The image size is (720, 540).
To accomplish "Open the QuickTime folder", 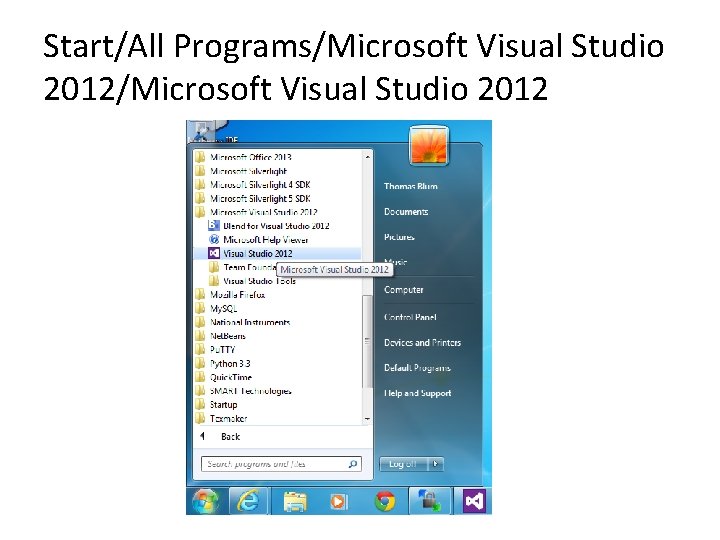I will coord(224,377).
